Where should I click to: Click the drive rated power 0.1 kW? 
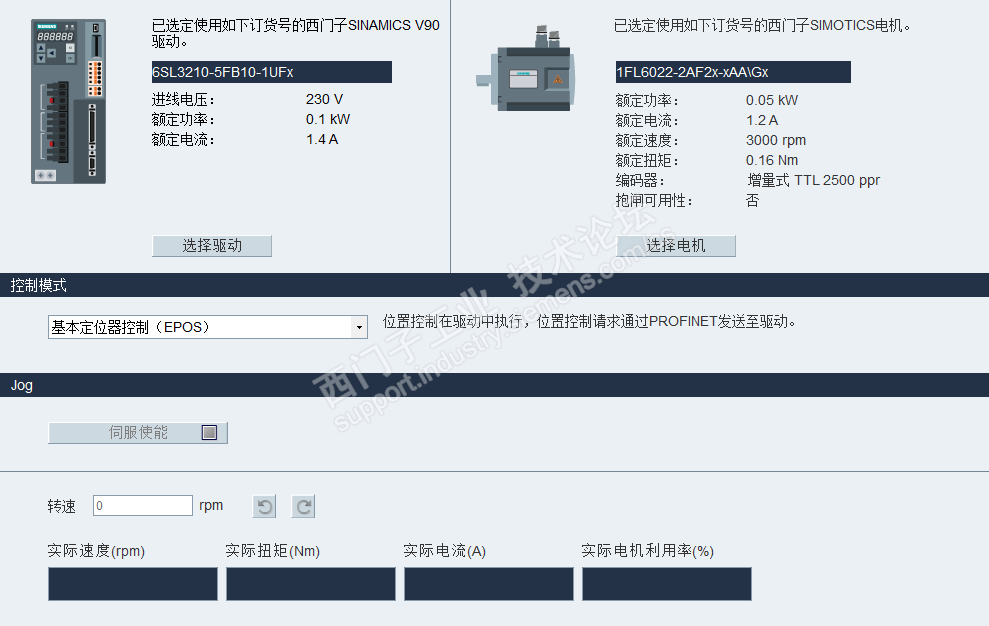click(x=328, y=119)
